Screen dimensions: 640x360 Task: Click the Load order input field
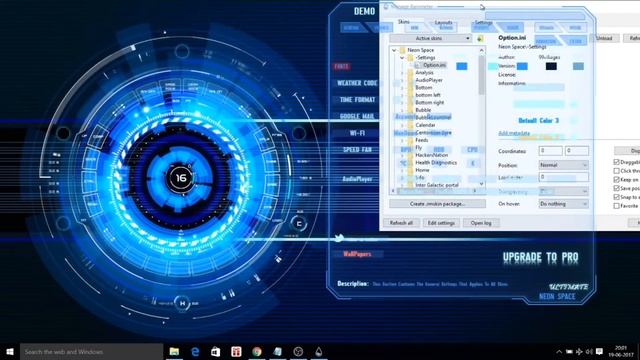(x=564, y=177)
